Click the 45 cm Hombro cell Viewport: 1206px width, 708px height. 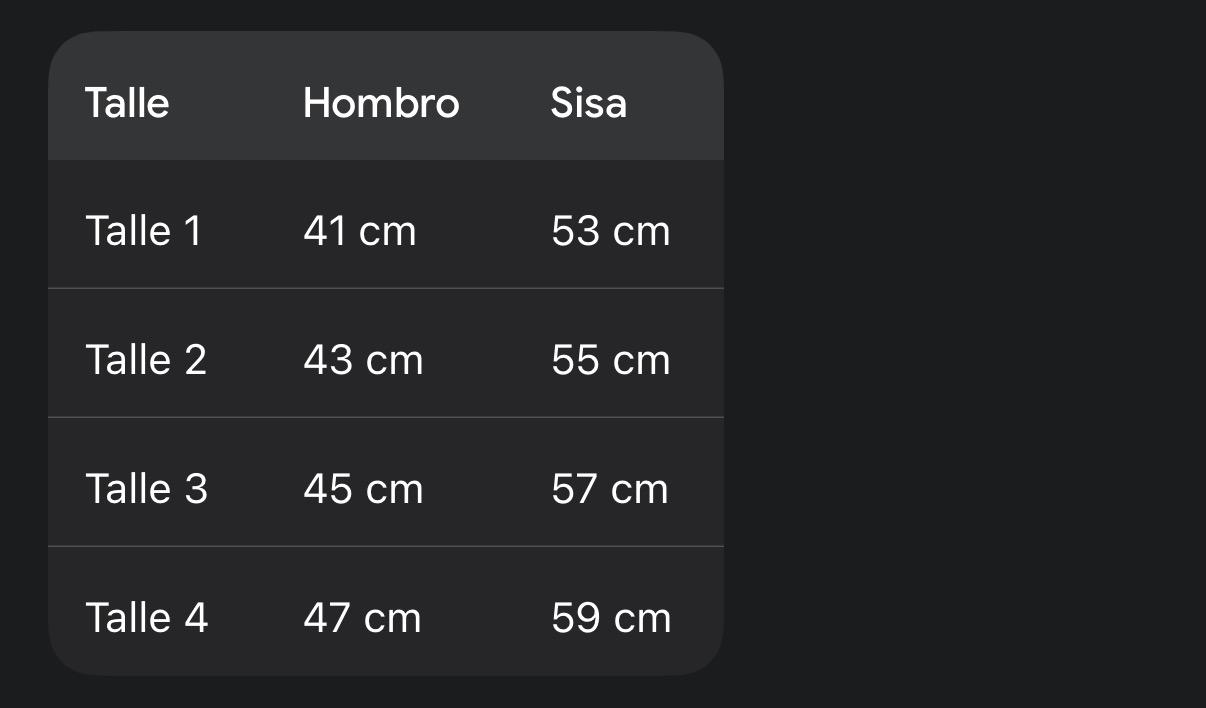tap(363, 489)
